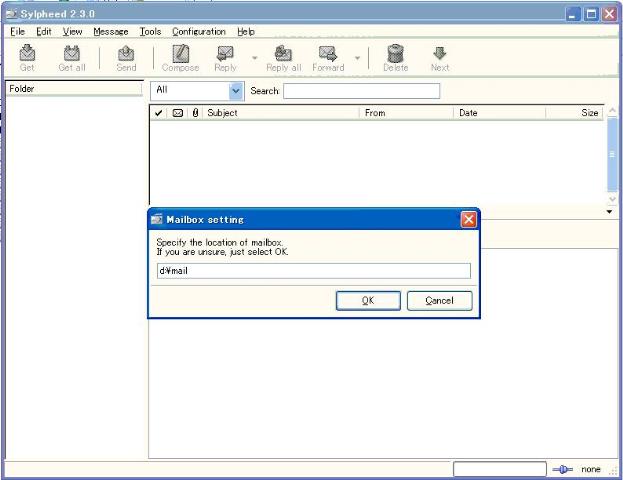This screenshot has height=480, width=623.
Task: Click the scrollbar up arrow
Action: [x=612, y=111]
